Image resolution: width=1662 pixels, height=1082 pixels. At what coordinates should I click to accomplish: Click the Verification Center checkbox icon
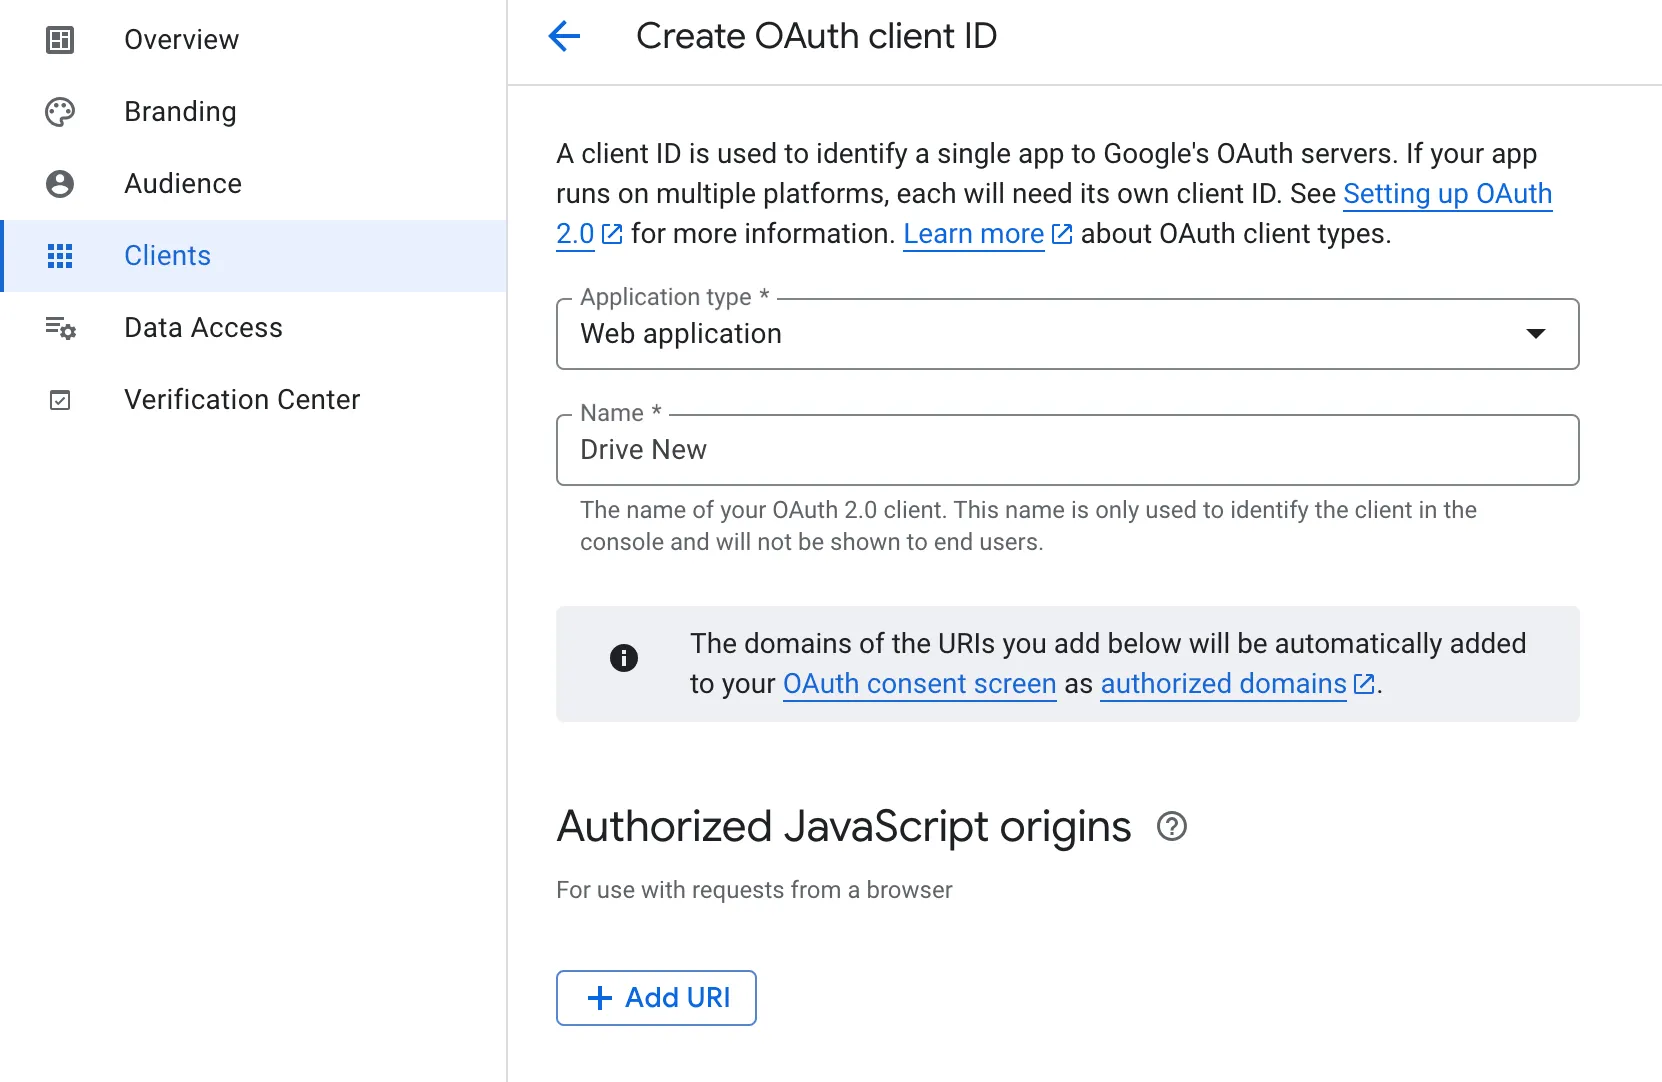click(60, 400)
